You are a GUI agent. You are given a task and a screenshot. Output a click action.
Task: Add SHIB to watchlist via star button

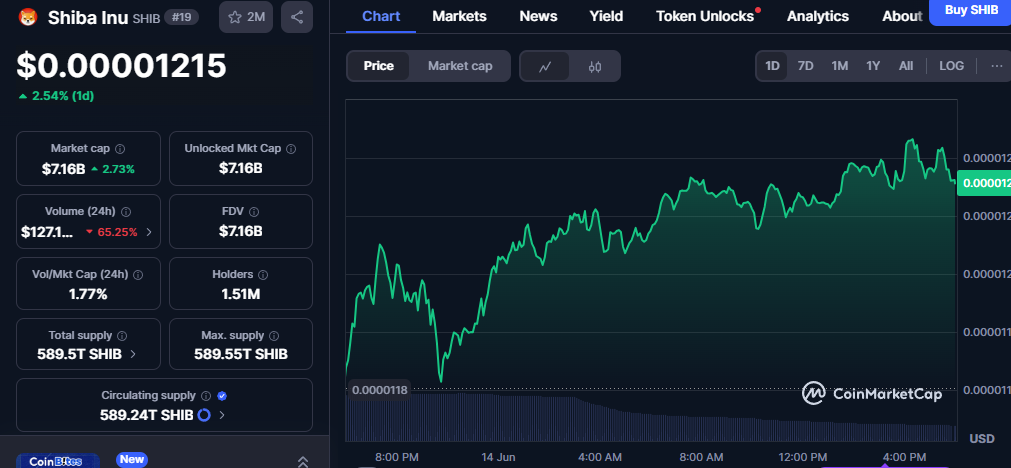coord(246,17)
